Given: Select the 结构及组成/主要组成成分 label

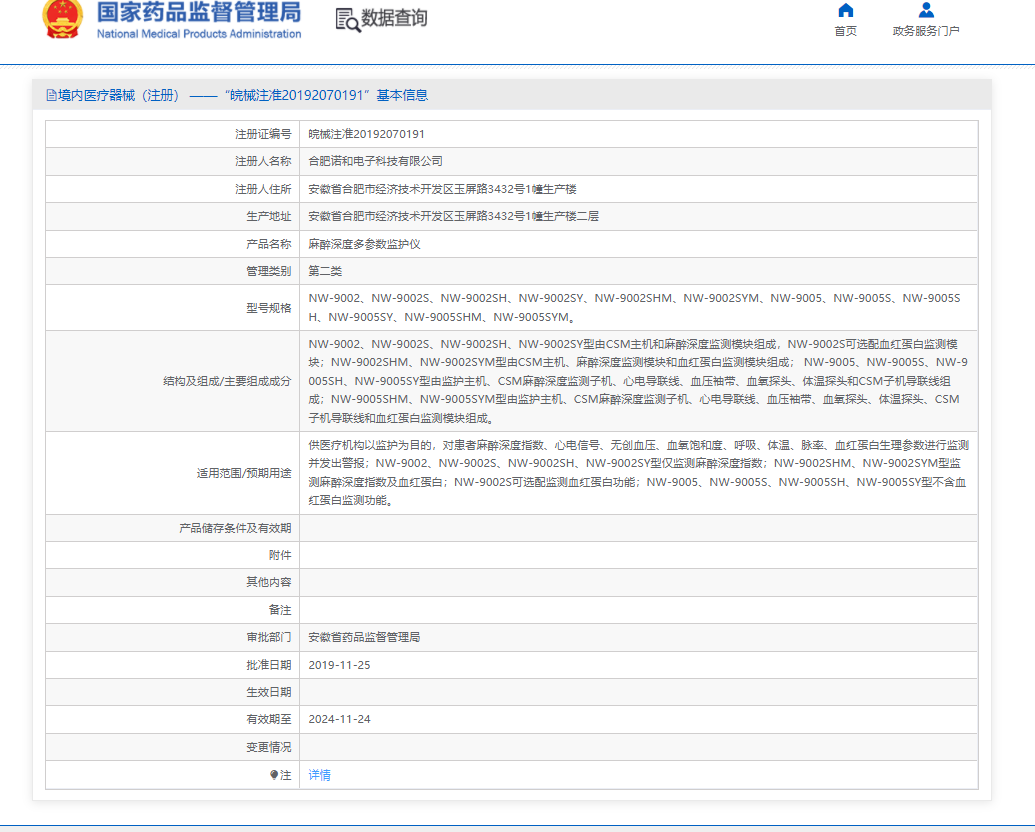Looking at the screenshot, I should point(227,381).
